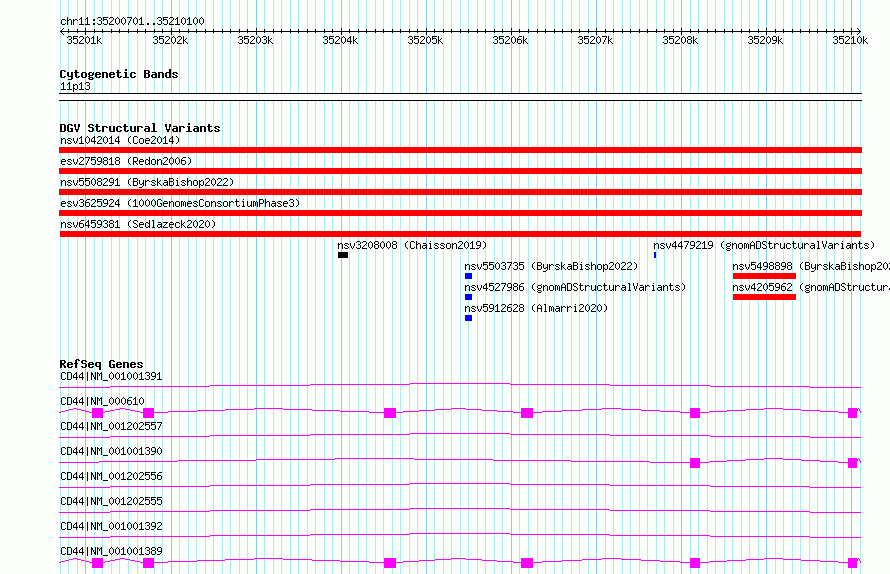The image size is (890, 574).
Task: Select the esv2759818 red variant bar
Action: click(460, 171)
